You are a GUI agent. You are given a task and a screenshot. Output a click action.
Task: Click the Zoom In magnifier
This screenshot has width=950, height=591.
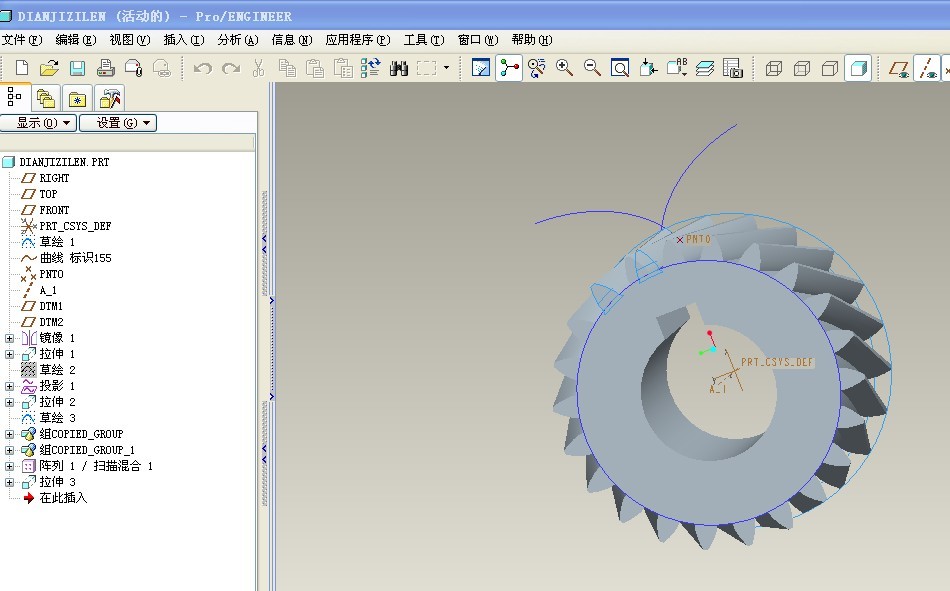[x=564, y=68]
